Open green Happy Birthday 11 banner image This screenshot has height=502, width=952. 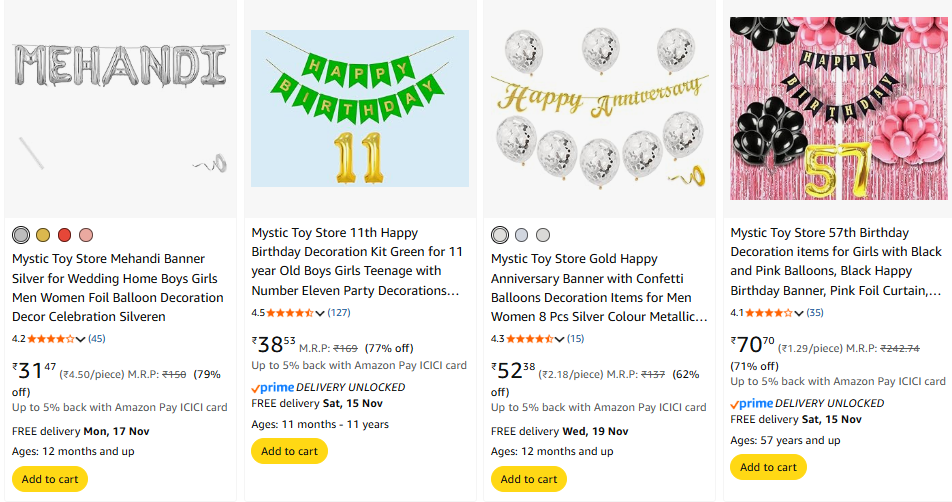point(360,108)
